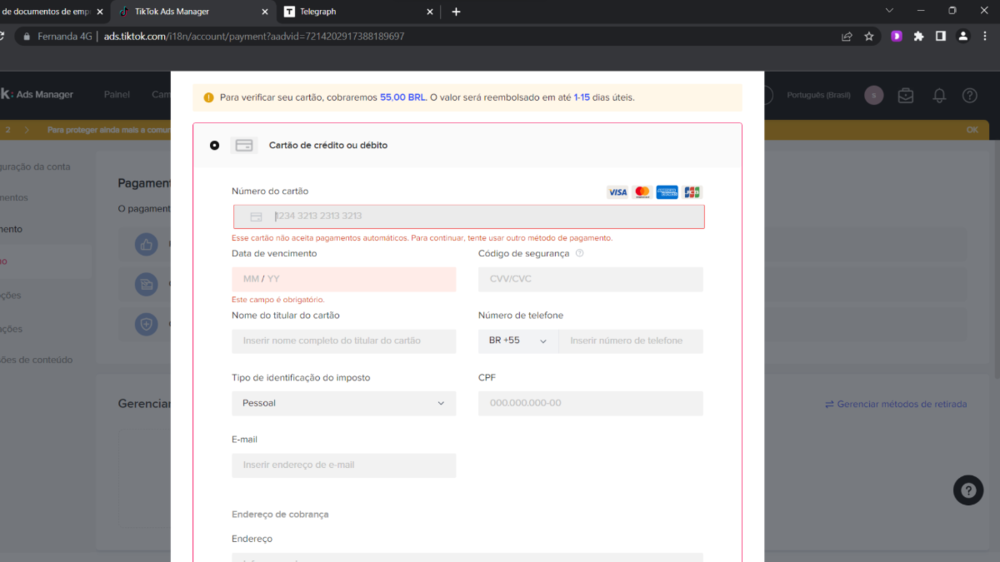Click the thumbs-up icon in payment section
This screenshot has height=562, width=1000.
[x=146, y=244]
